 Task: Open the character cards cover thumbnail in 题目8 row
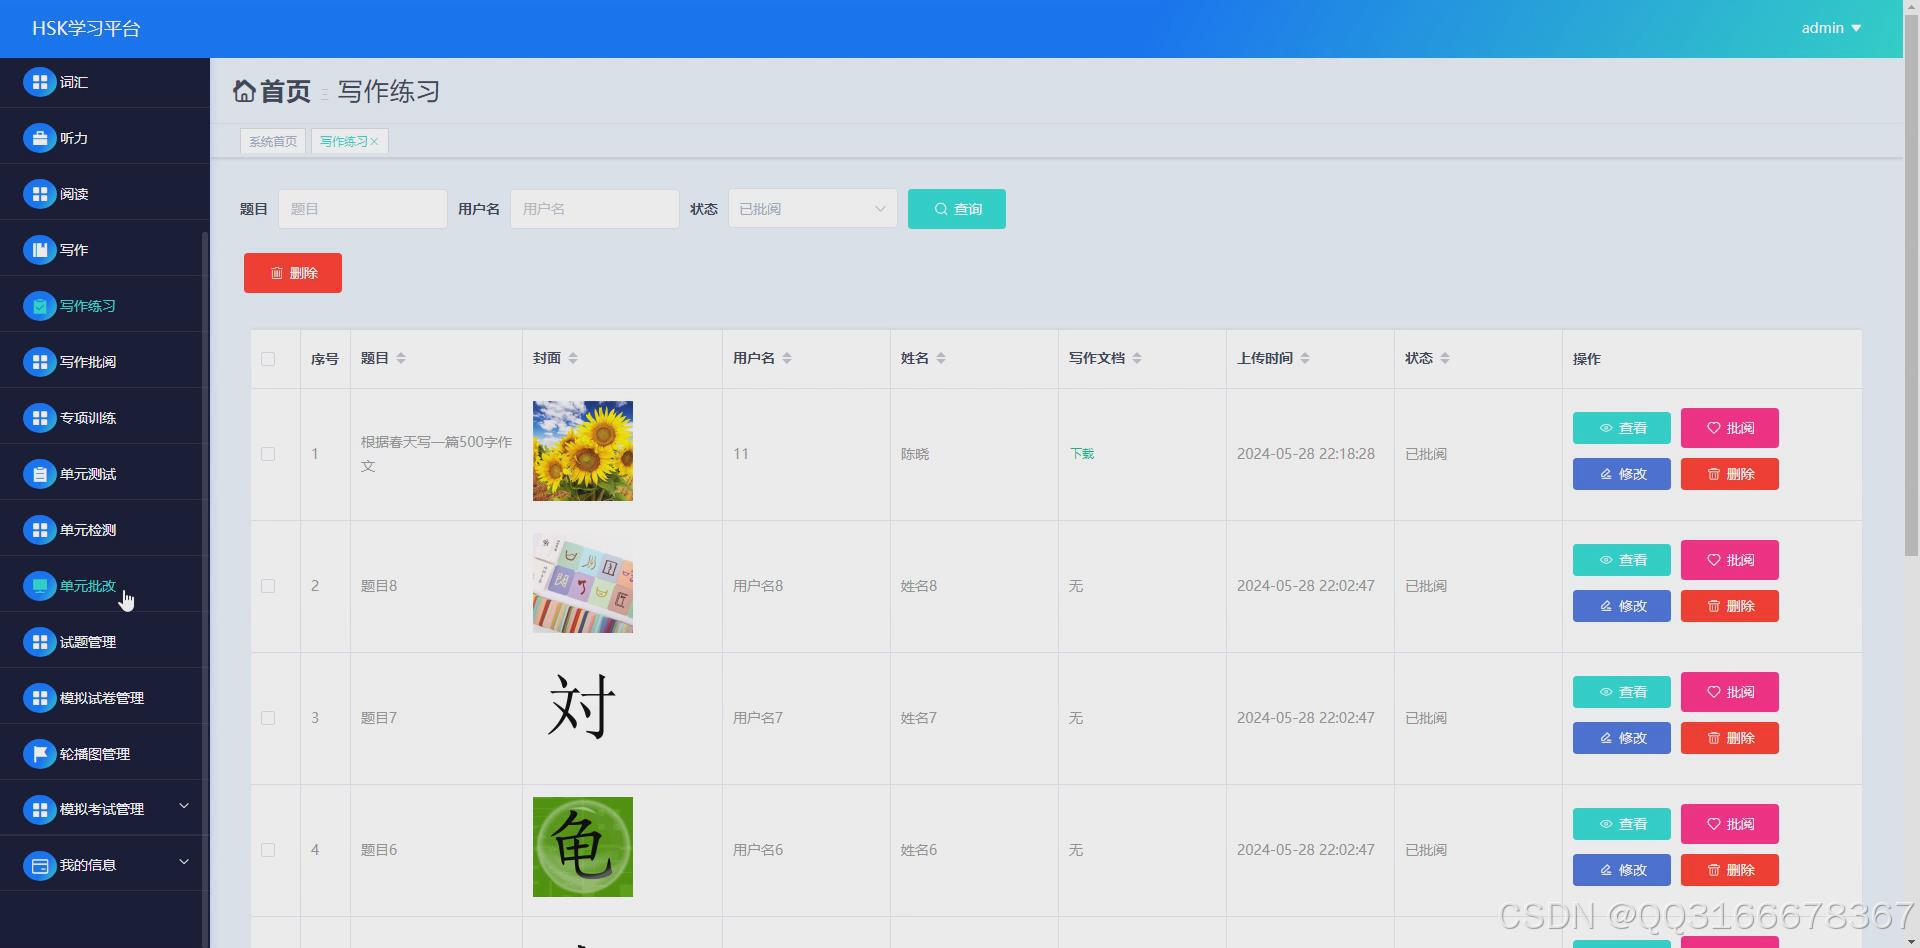pyautogui.click(x=583, y=583)
